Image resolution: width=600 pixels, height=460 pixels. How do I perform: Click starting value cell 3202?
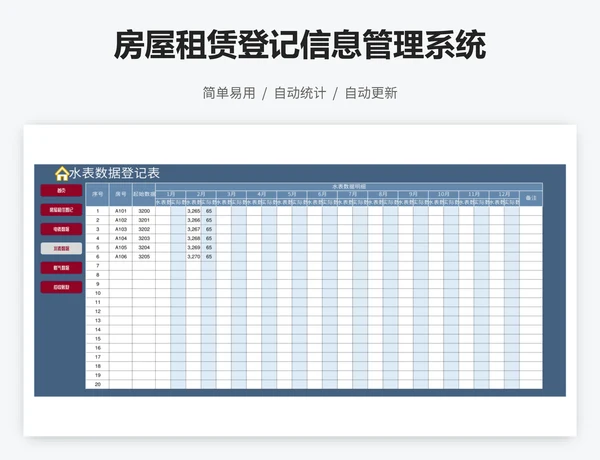point(144,229)
